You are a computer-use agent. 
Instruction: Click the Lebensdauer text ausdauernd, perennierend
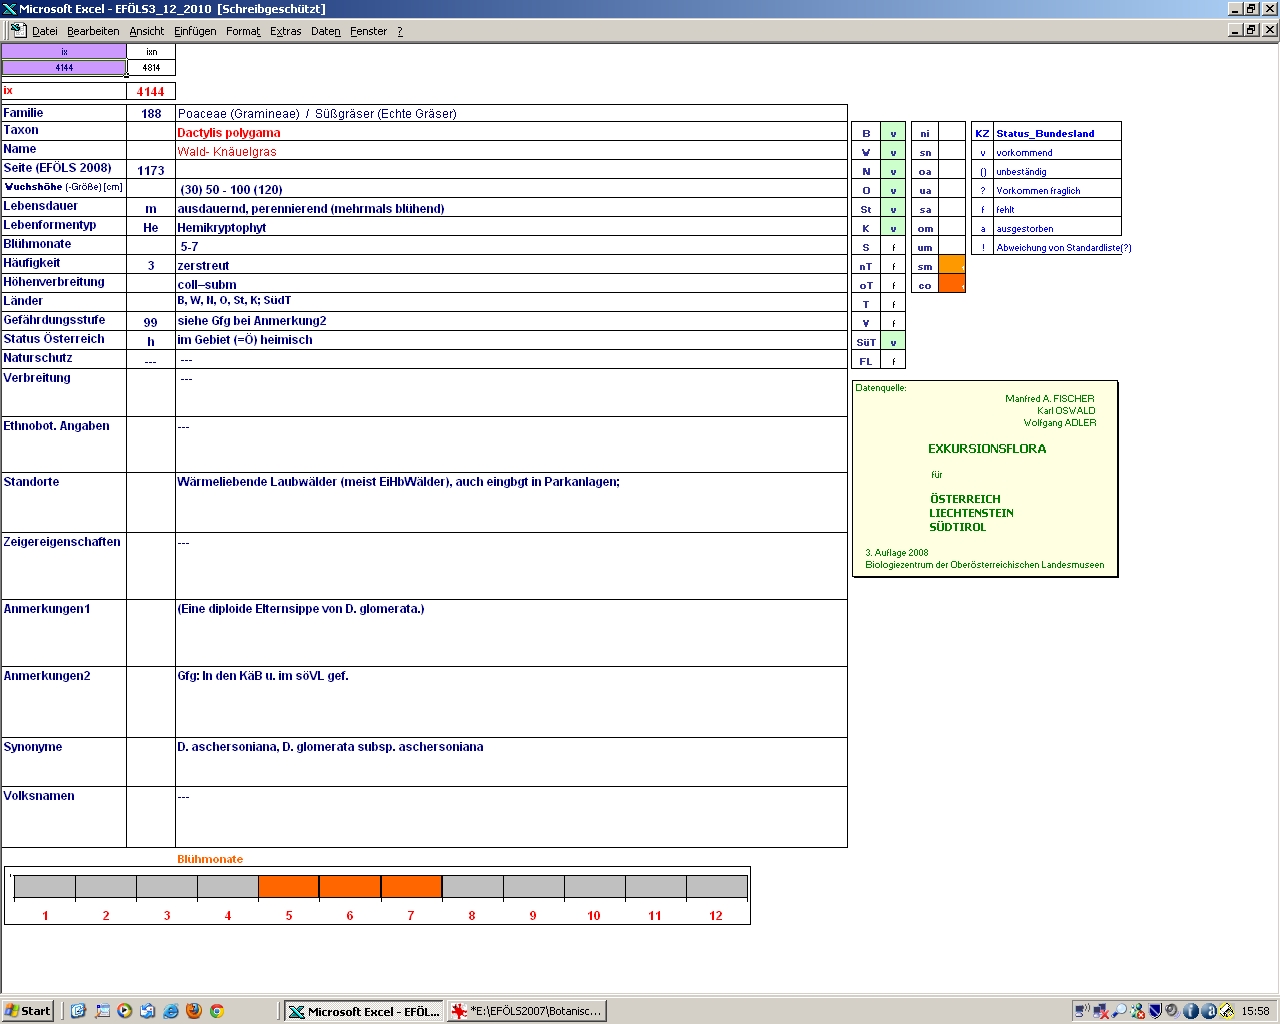point(311,208)
